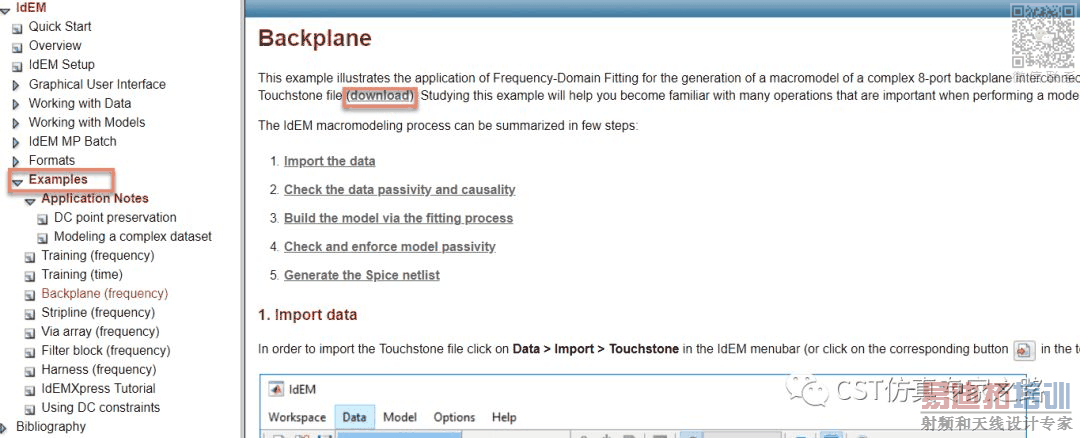Open the Via array (frequency) example

[101, 331]
